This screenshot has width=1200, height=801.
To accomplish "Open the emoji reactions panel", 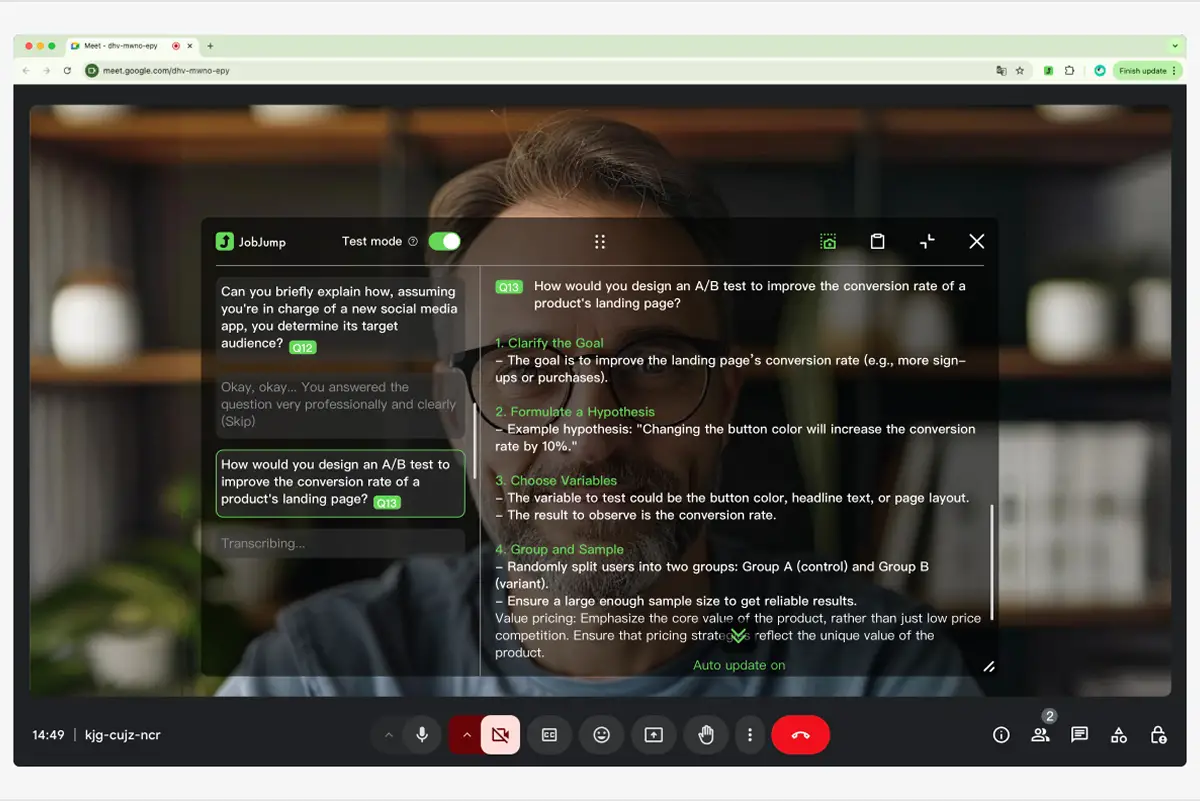I will 601,735.
